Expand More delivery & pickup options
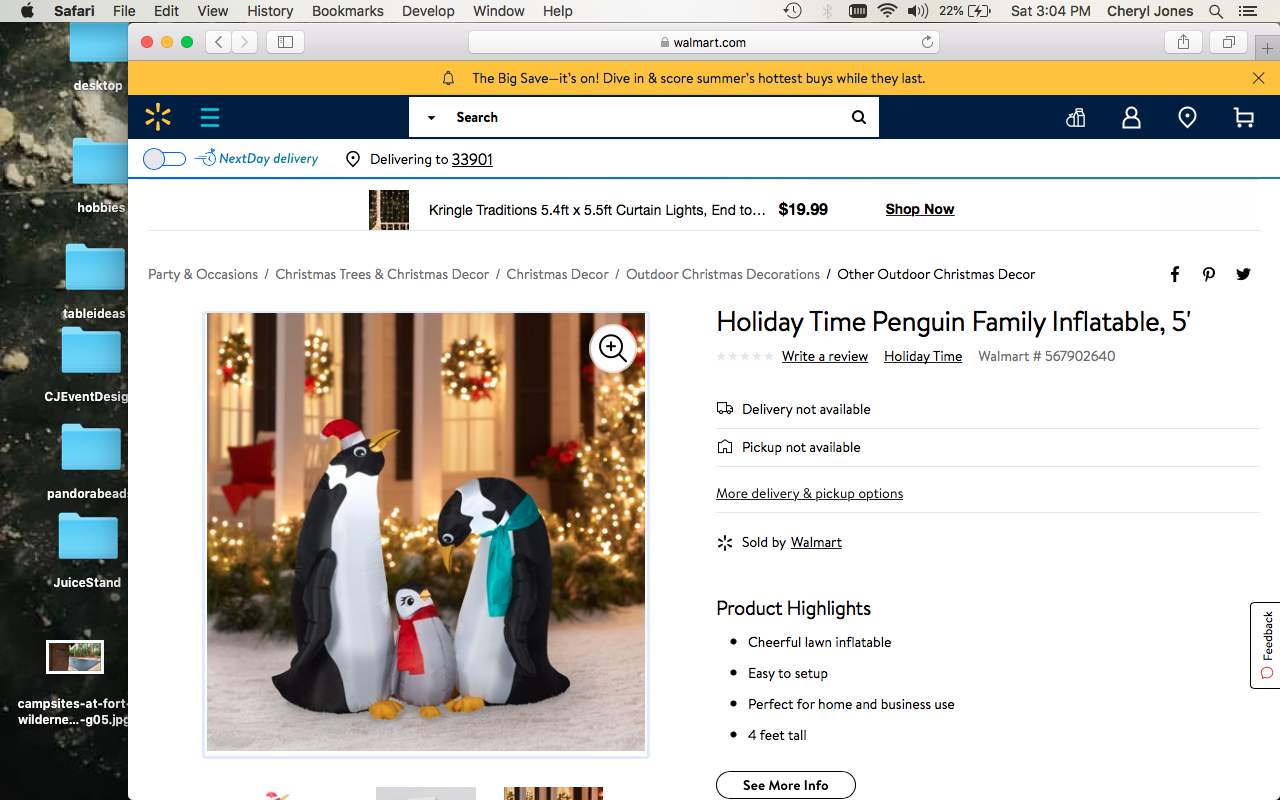1280x800 pixels. coord(809,493)
